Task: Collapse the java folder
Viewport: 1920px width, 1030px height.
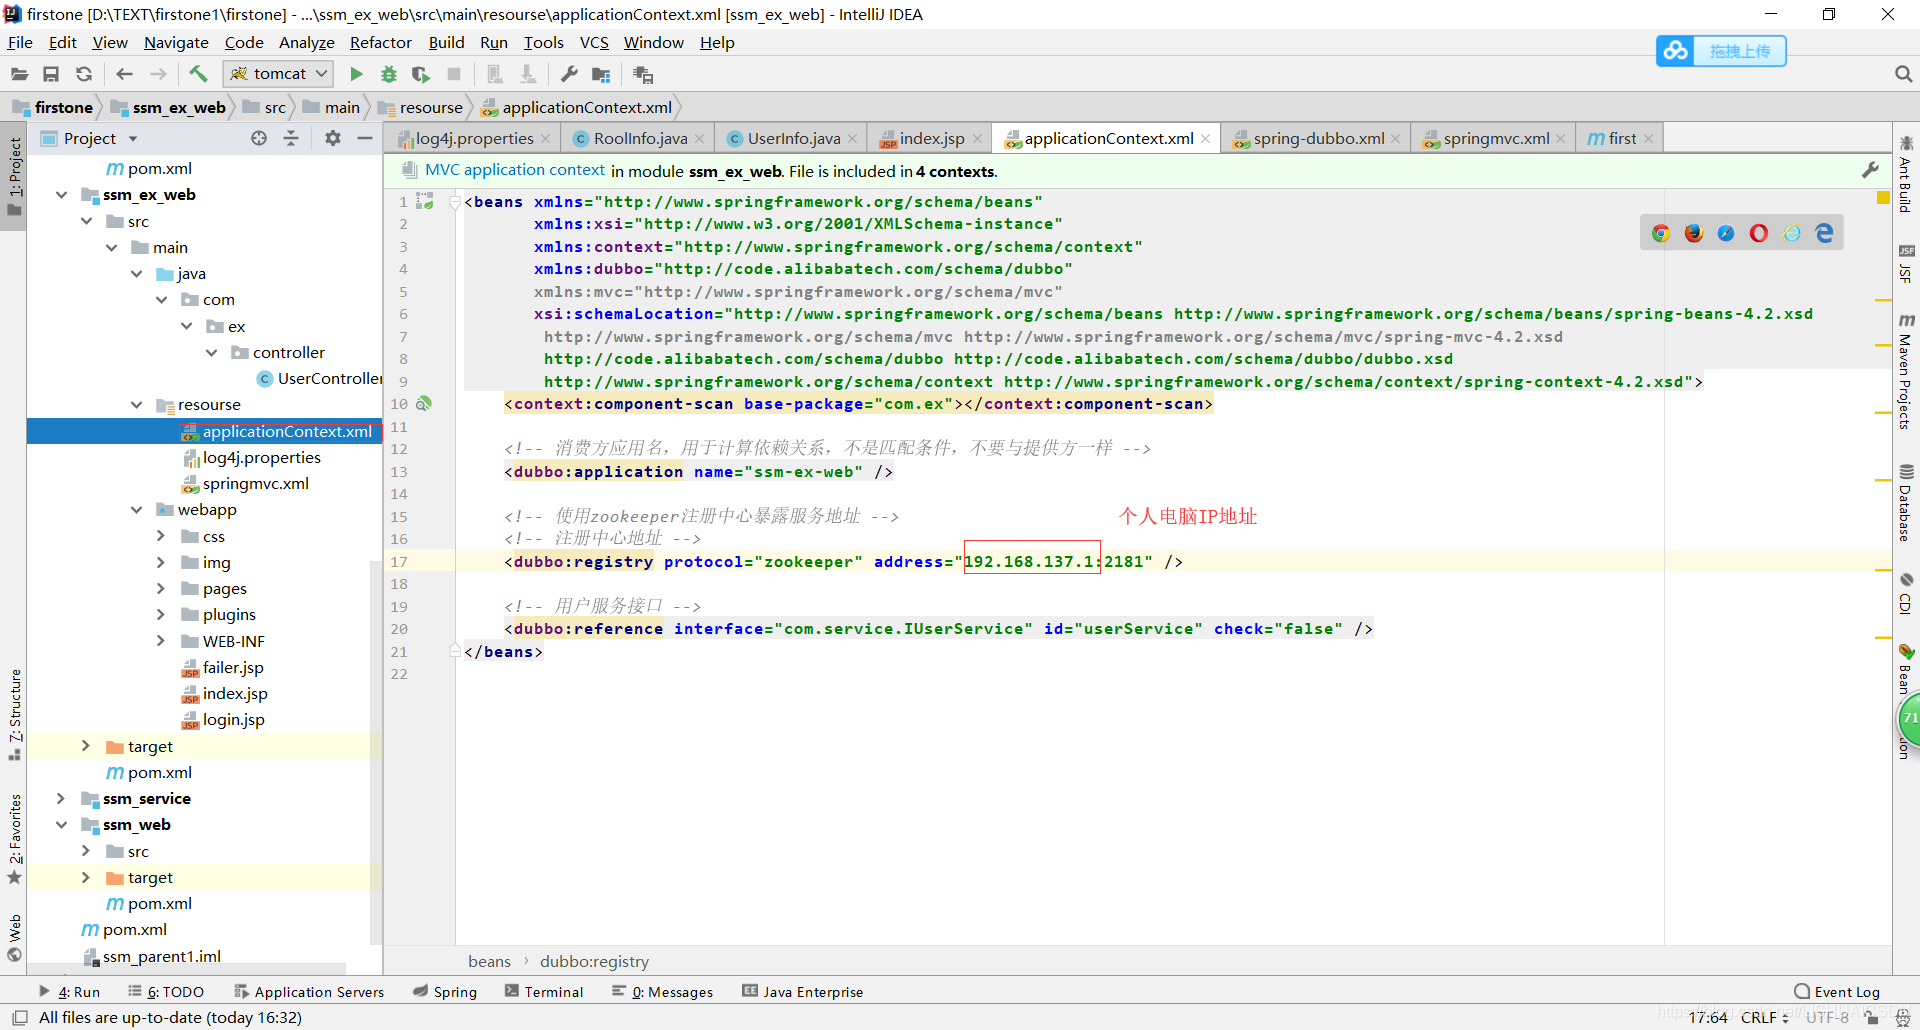Action: click(137, 274)
